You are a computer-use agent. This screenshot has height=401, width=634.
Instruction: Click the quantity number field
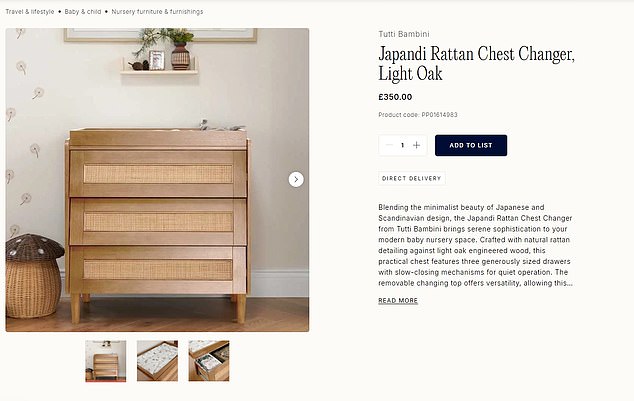[402, 145]
